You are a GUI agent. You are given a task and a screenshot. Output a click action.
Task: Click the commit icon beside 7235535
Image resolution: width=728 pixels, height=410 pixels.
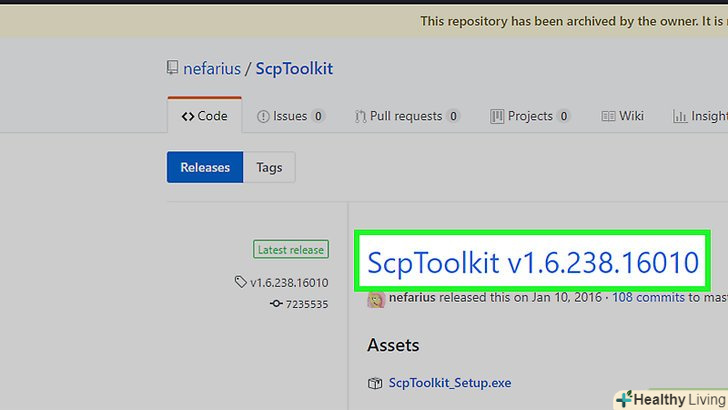276,304
